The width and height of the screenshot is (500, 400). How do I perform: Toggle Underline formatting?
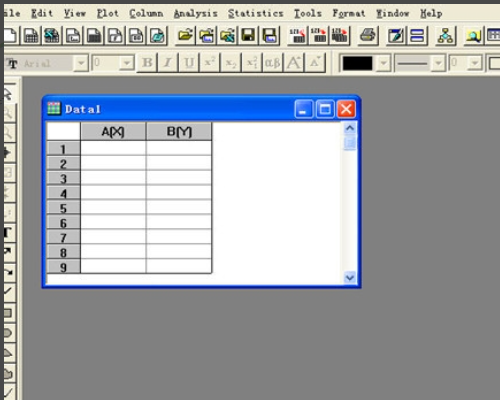tap(189, 63)
